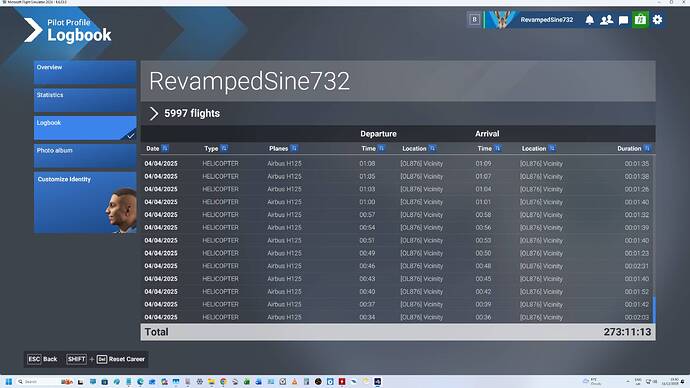Click duration "00:02:31" cell

(x=637, y=266)
